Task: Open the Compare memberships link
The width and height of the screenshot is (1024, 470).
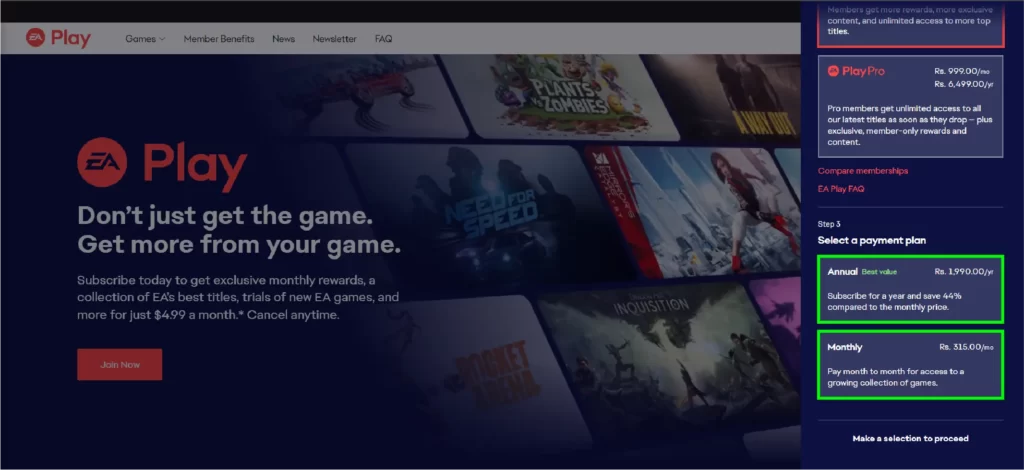Action: tap(863, 171)
